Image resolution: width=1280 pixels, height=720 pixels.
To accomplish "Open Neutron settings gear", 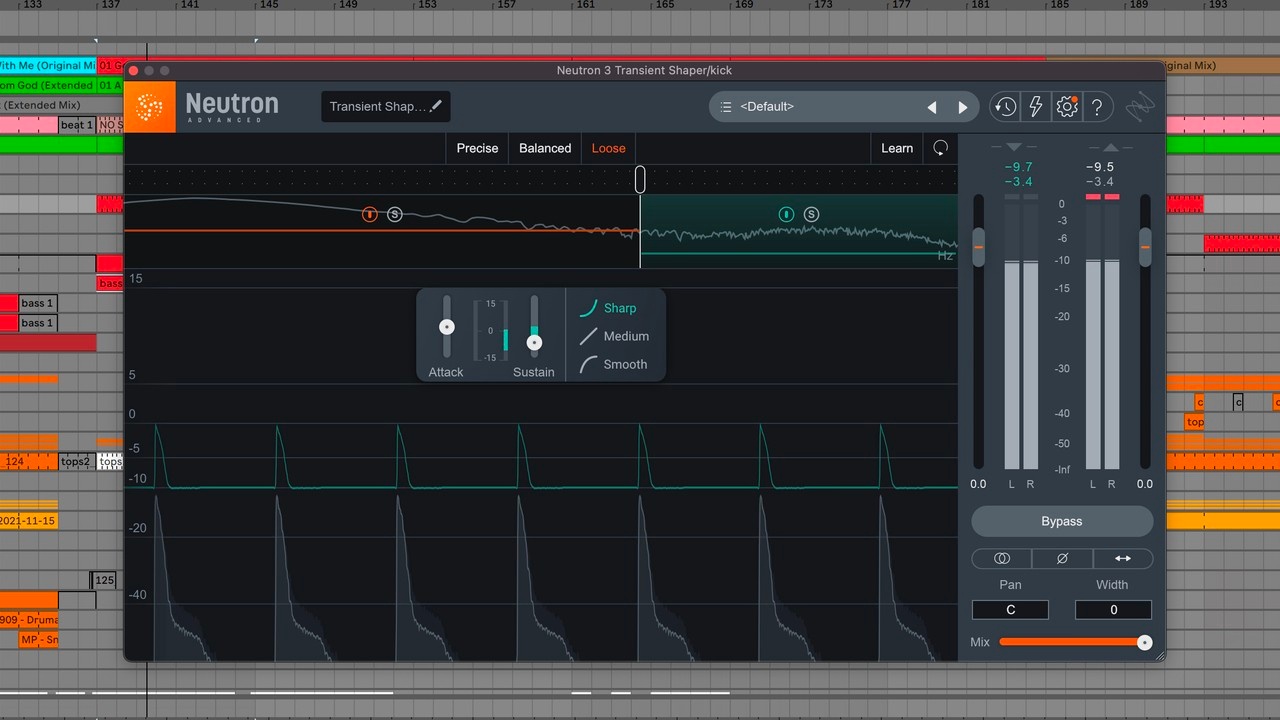I will click(x=1067, y=107).
